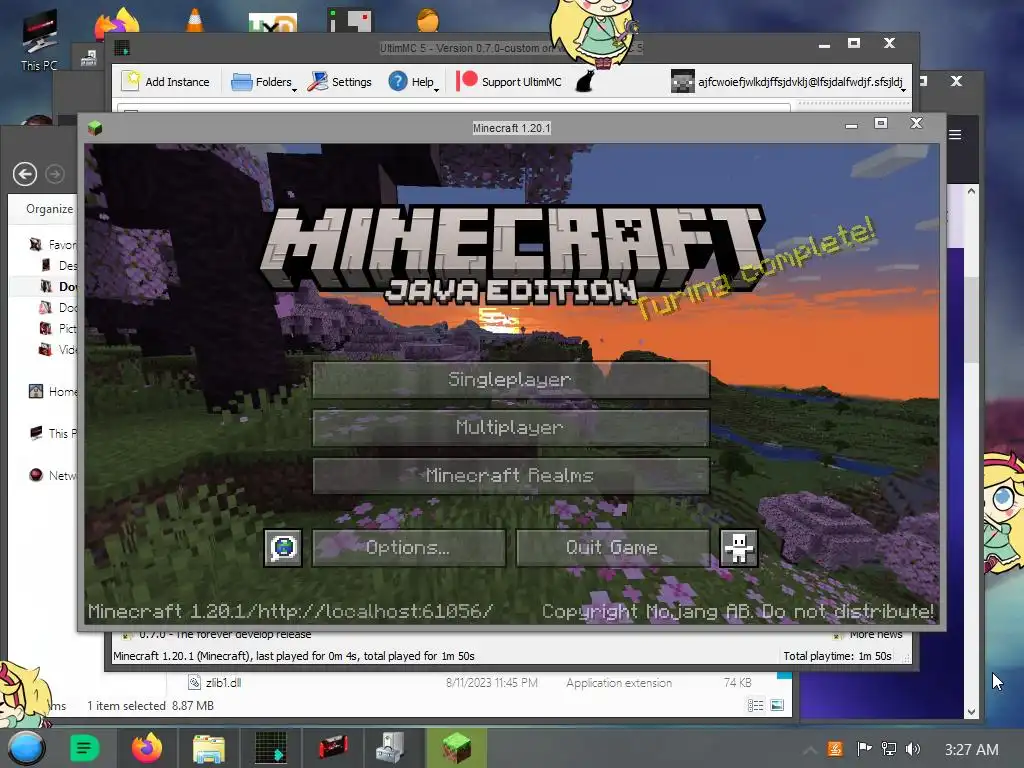Screen dimensions: 1024x768
Task: Select the Homegroup item in Explorer sidebar
Action: coord(54,391)
